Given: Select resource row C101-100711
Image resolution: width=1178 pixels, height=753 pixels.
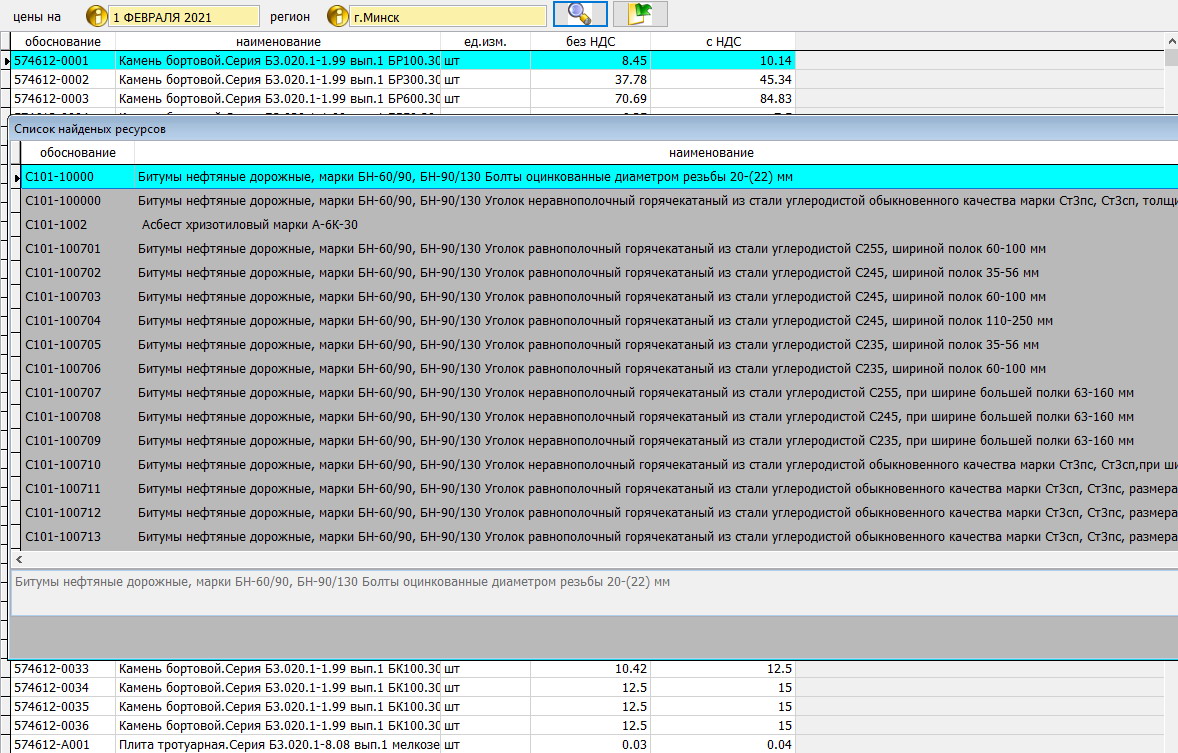Looking at the screenshot, I should tap(599, 489).
